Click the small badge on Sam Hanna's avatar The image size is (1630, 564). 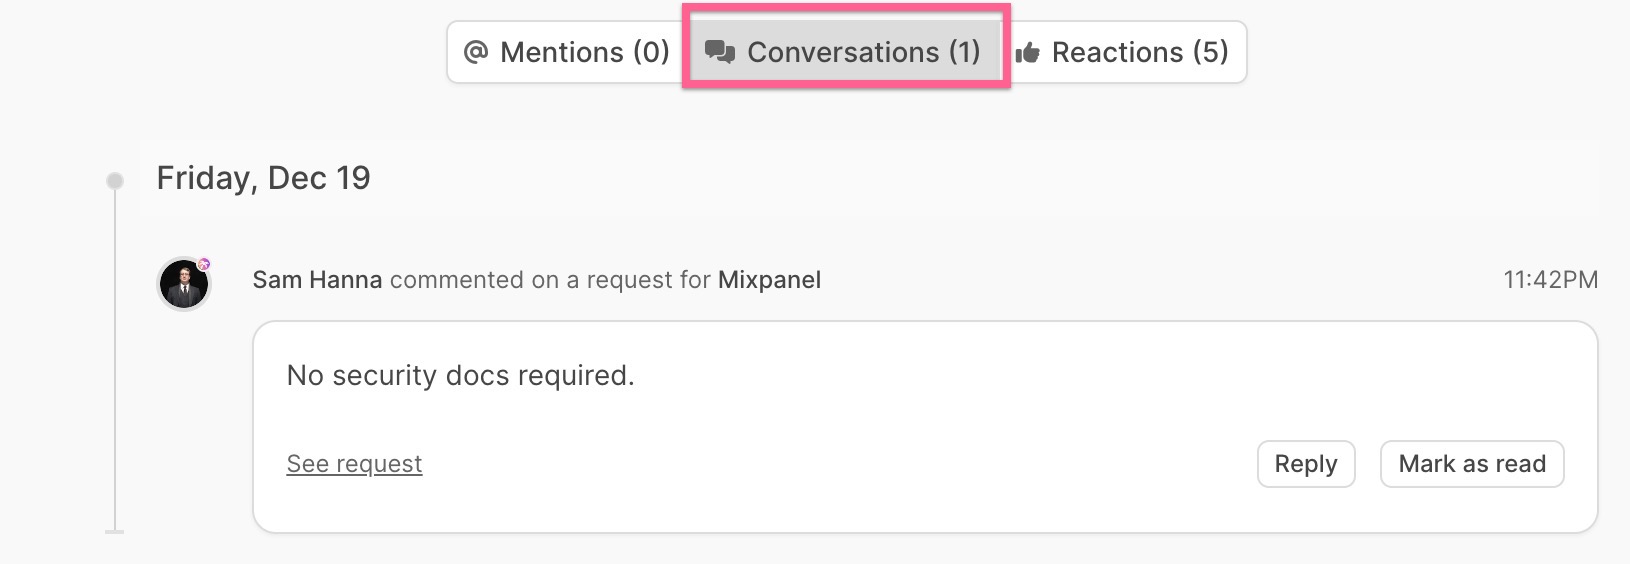(x=204, y=264)
